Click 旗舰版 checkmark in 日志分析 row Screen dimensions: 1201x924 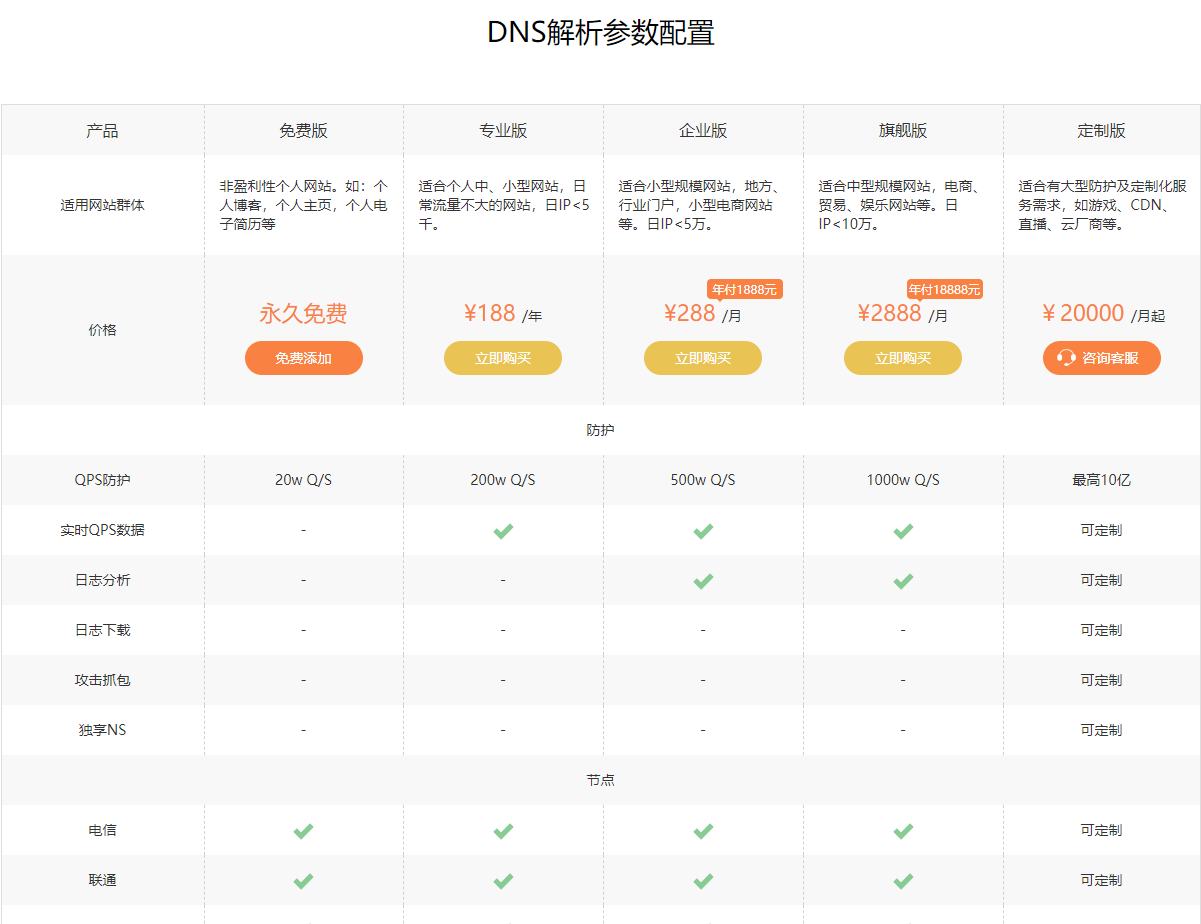point(903,581)
